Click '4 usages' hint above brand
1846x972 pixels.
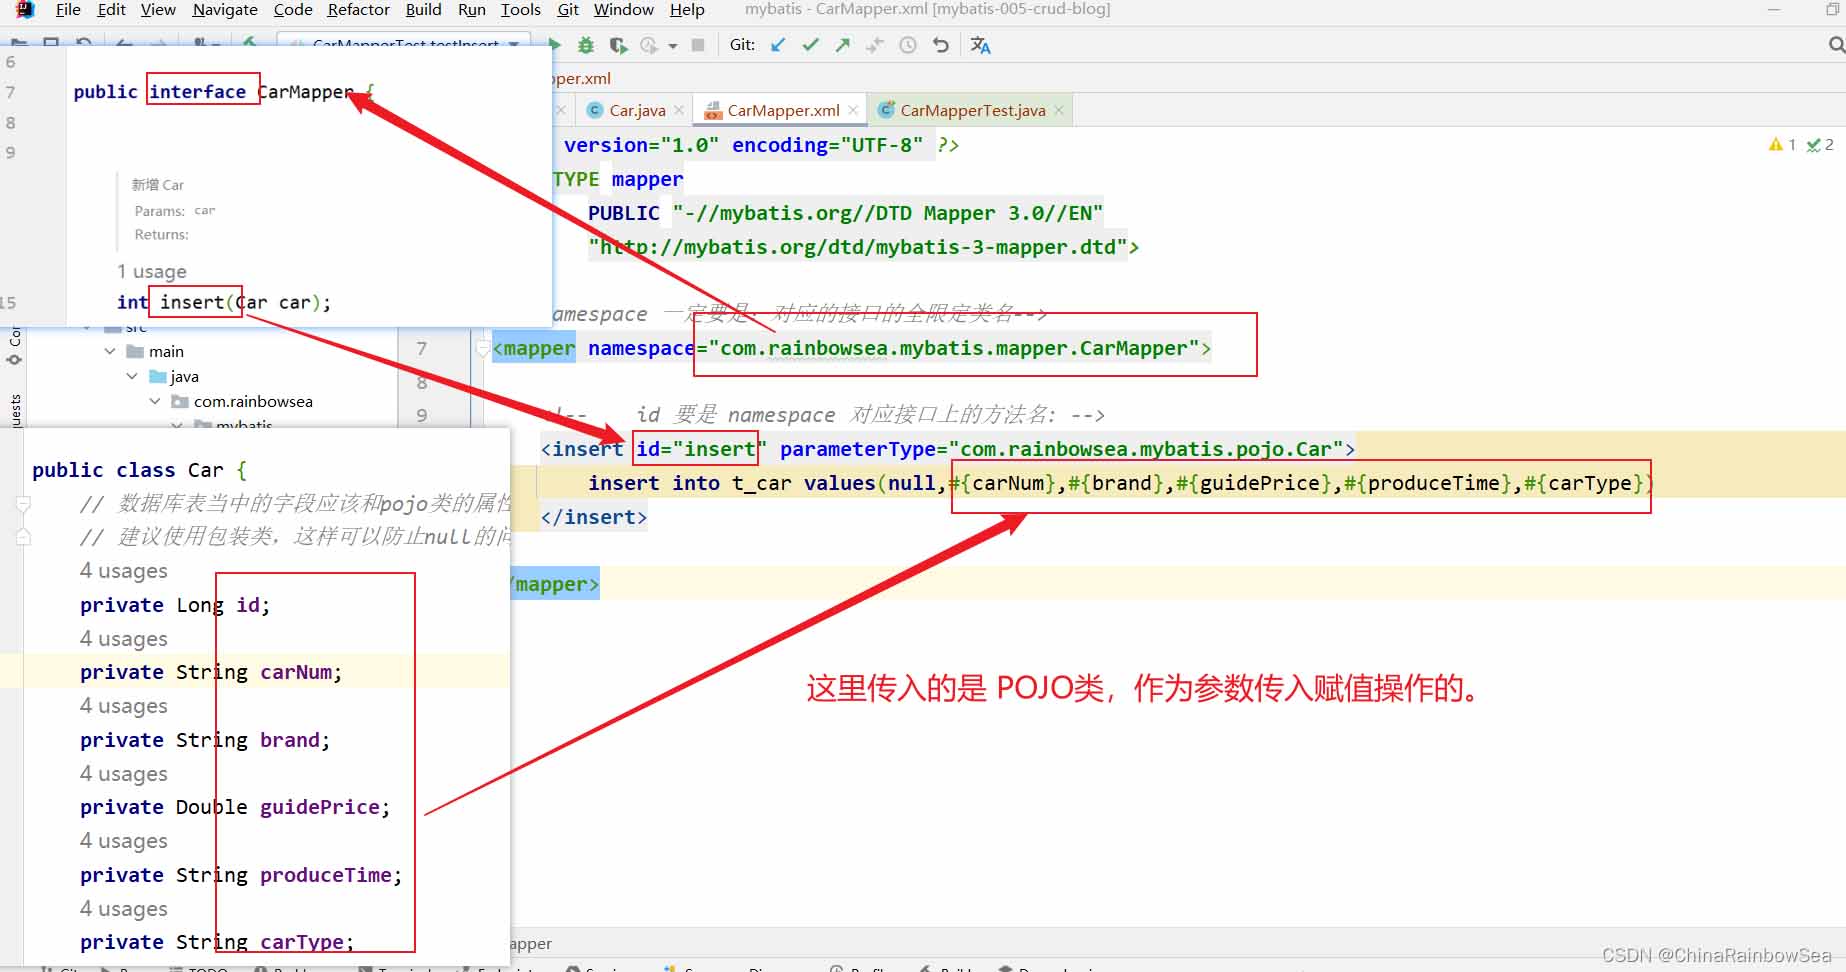[x=124, y=706]
